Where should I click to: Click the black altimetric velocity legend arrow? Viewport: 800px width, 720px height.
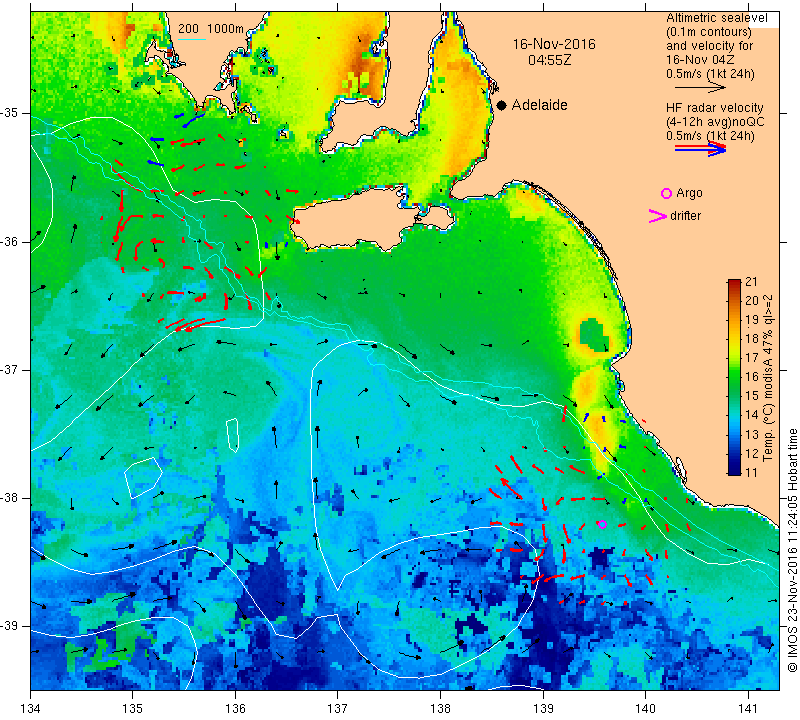[700, 87]
